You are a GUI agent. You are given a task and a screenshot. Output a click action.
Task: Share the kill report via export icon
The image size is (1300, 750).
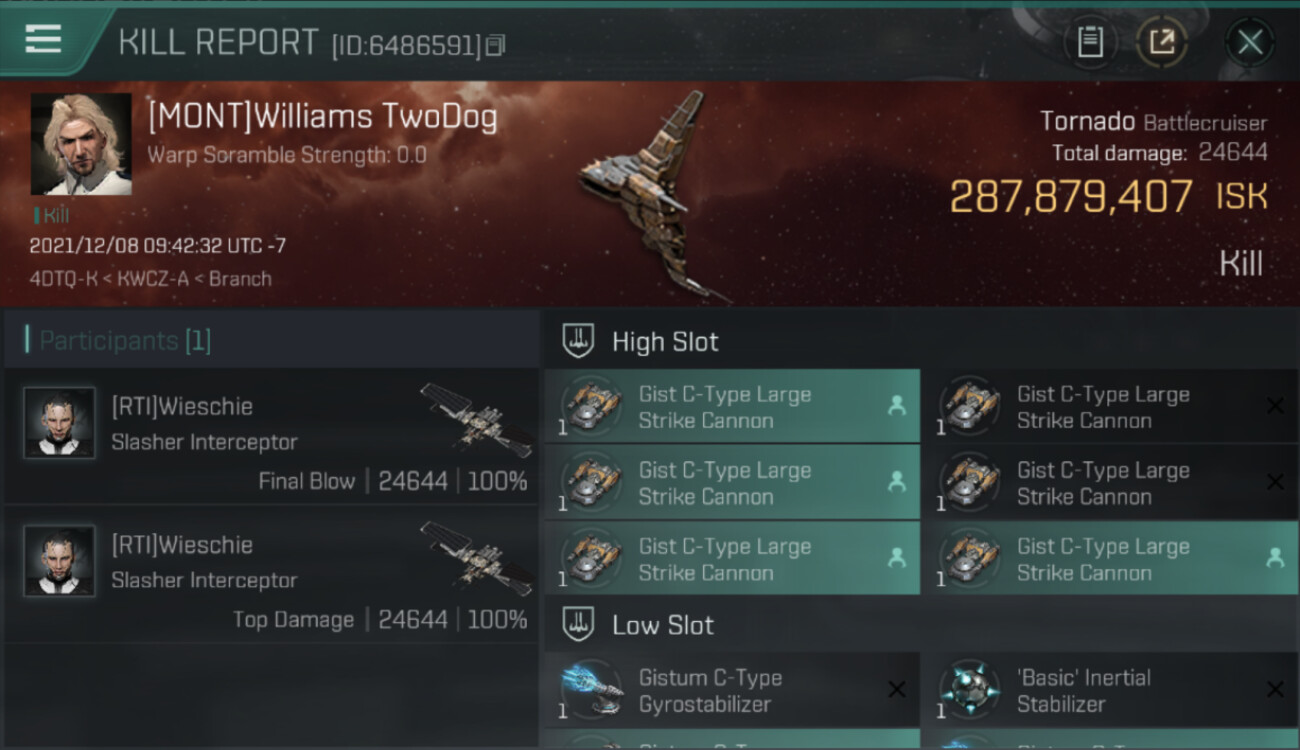[x=1162, y=42]
